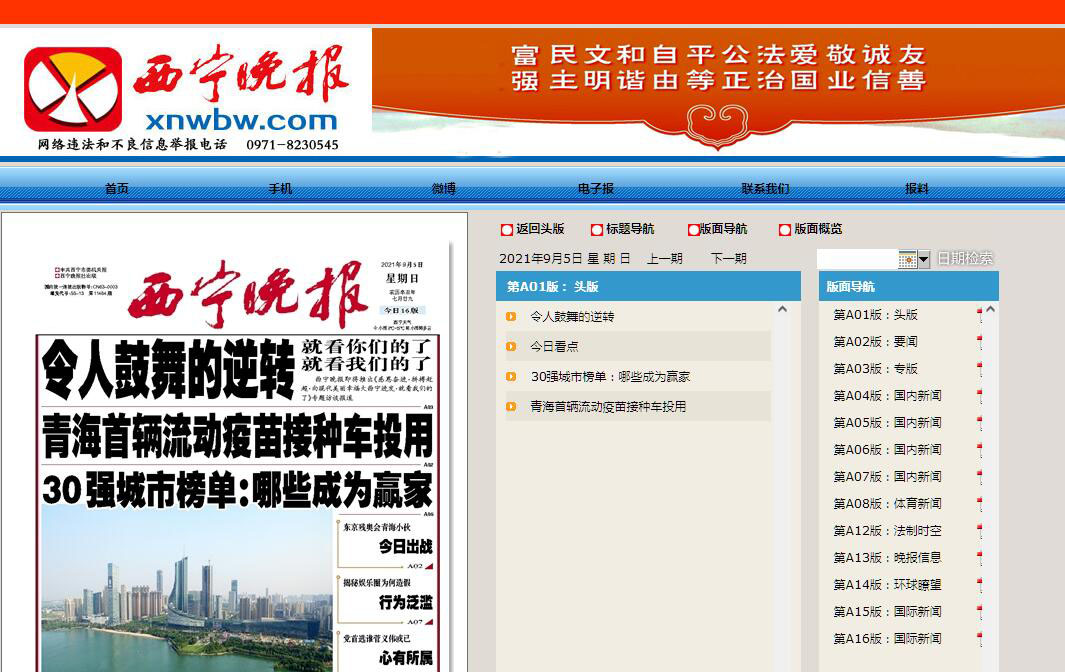The image size is (1065, 672).
Task: Click the orange arrow bullet beside 令人鼓舞的逆转
Action: point(511,317)
